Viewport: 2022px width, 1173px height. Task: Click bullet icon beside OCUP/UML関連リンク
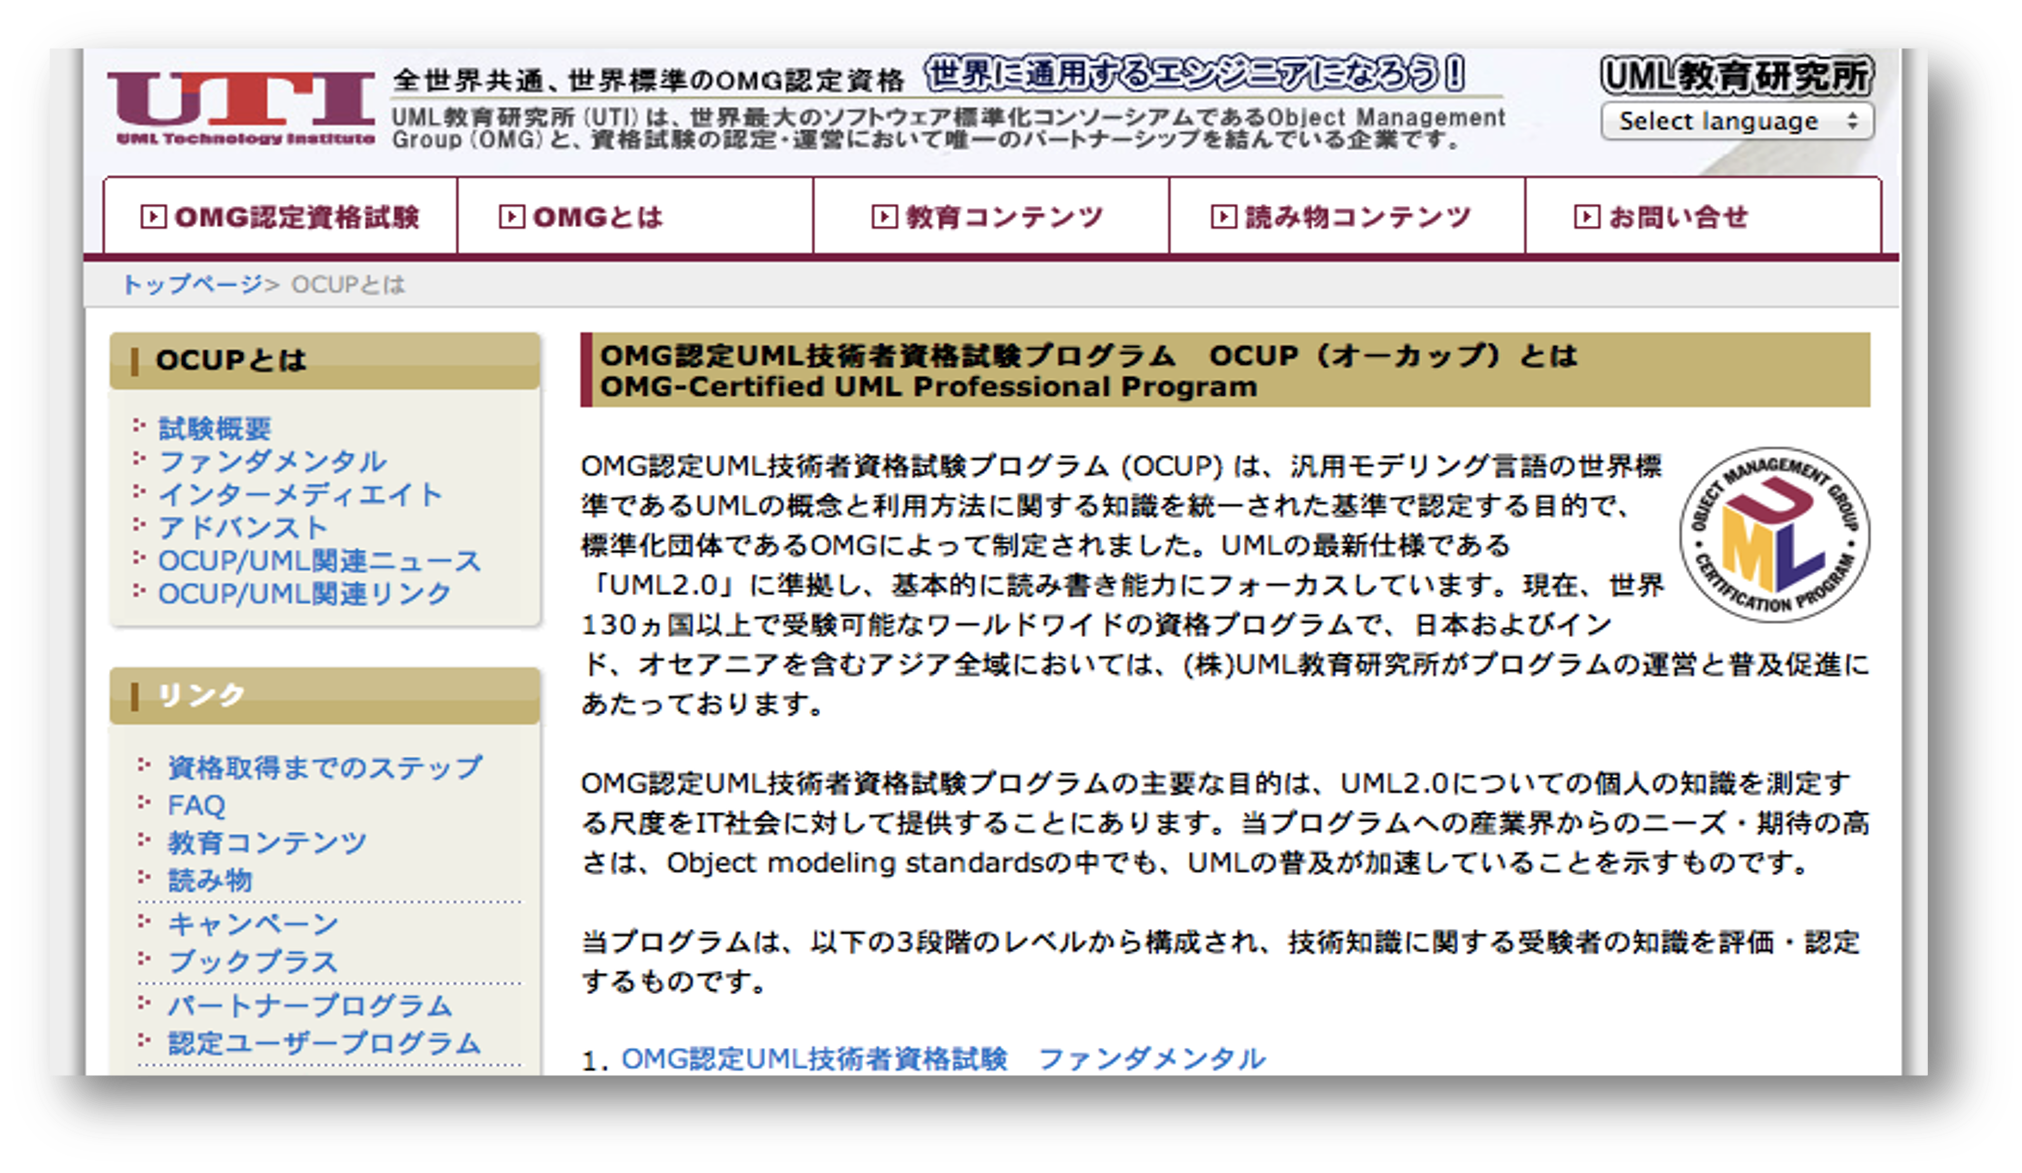[x=139, y=591]
